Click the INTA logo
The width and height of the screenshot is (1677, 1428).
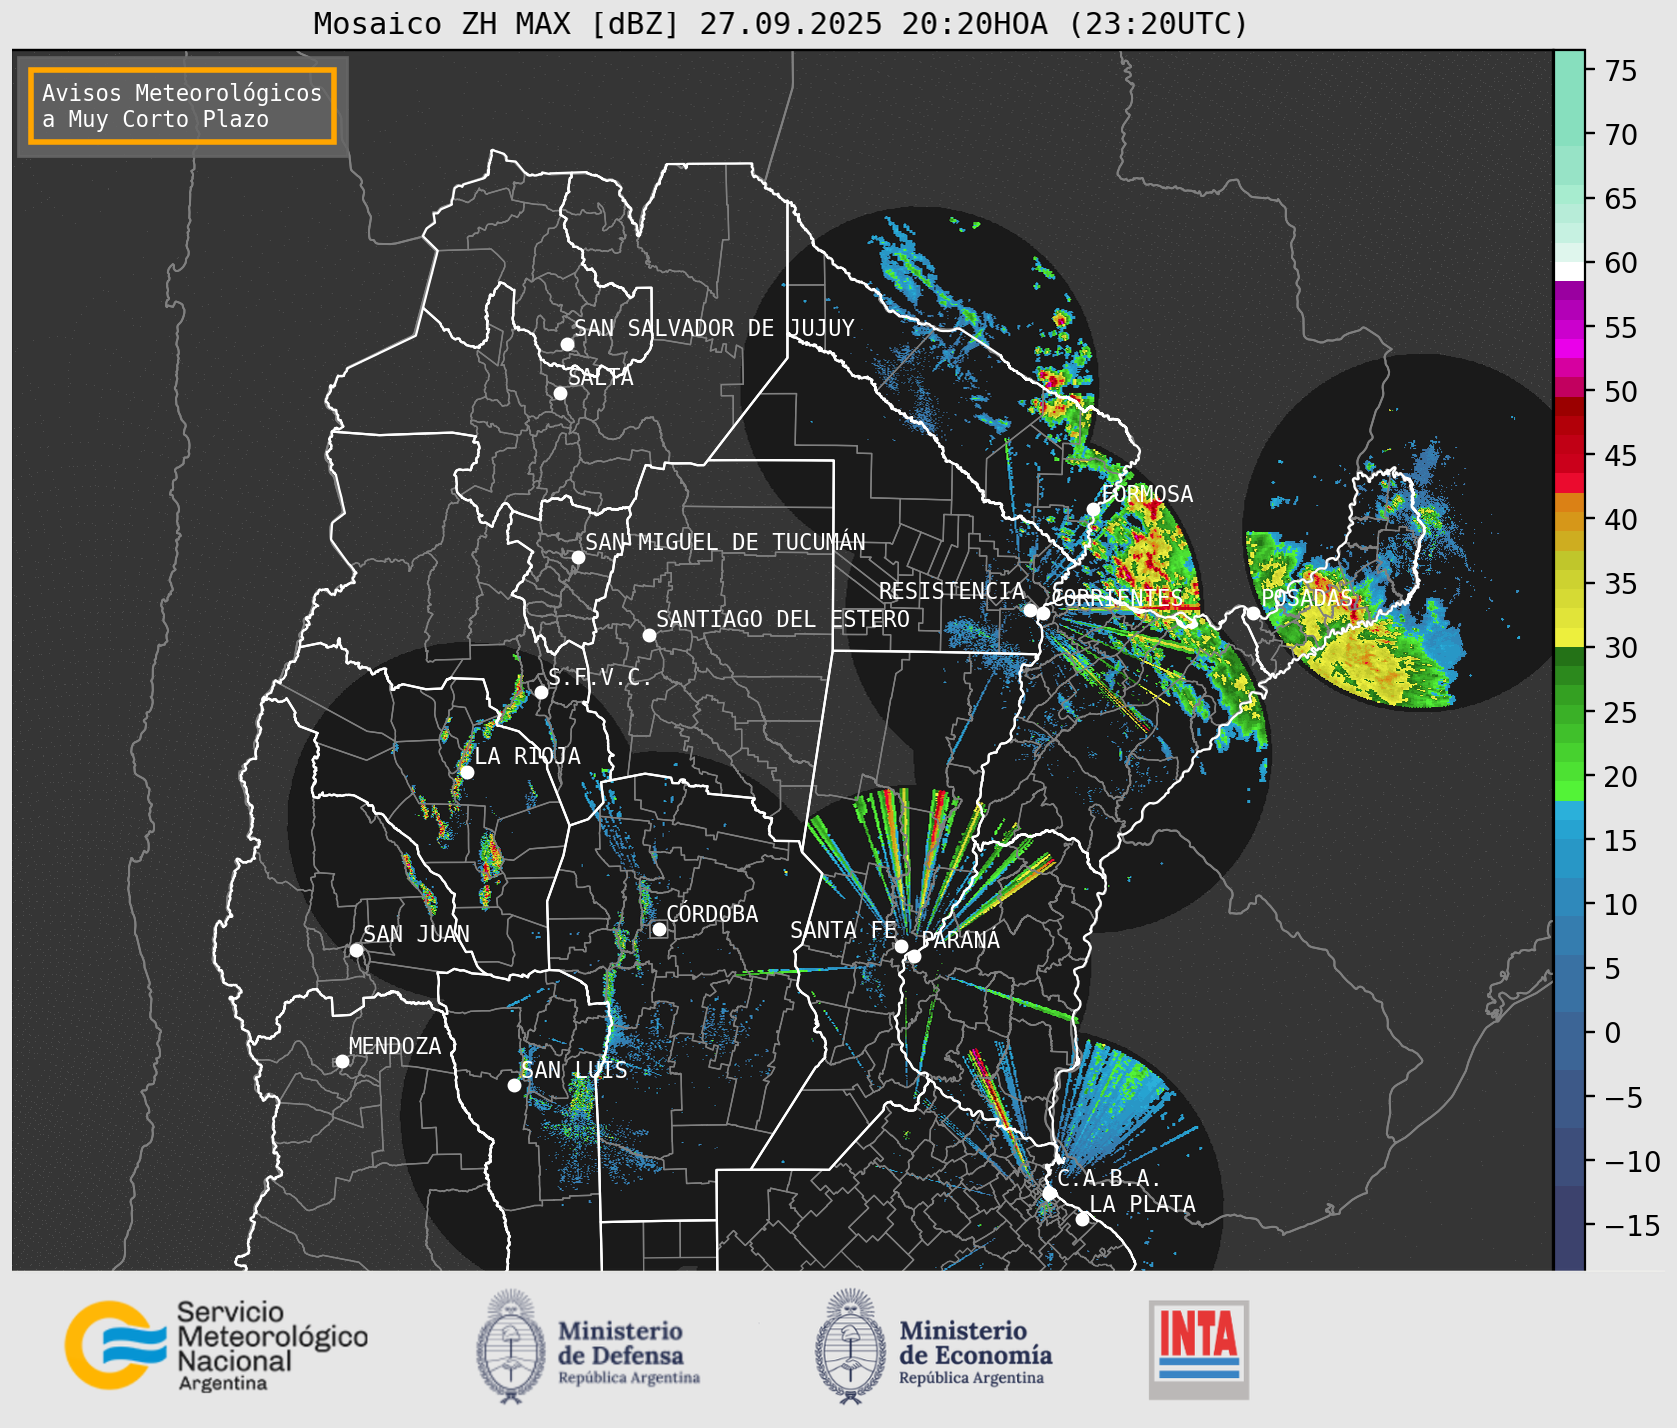[1198, 1349]
